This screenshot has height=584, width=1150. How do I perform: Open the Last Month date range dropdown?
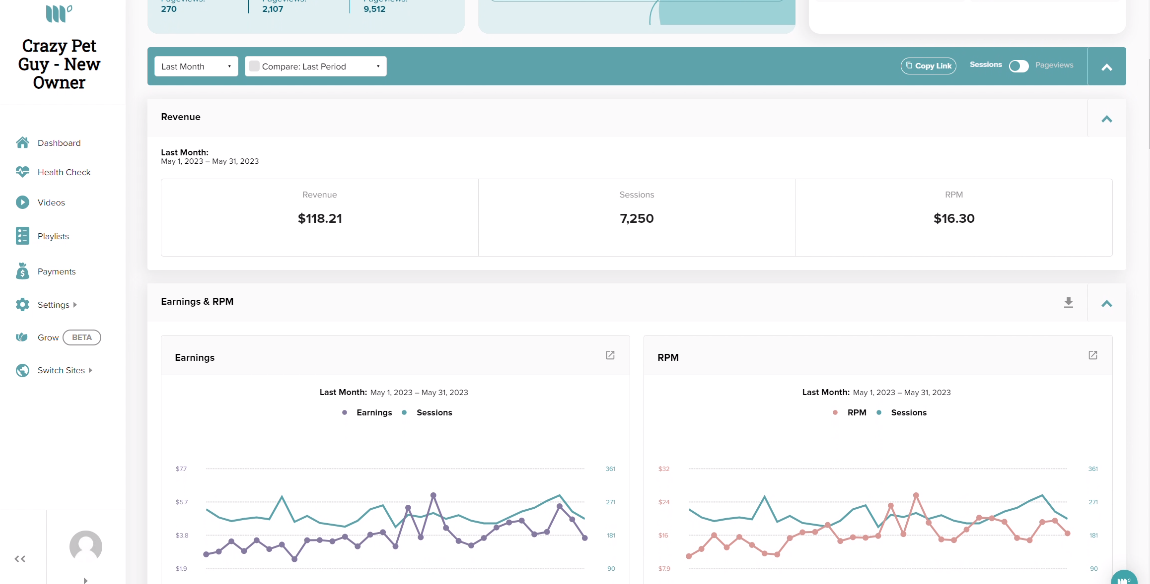(x=196, y=66)
